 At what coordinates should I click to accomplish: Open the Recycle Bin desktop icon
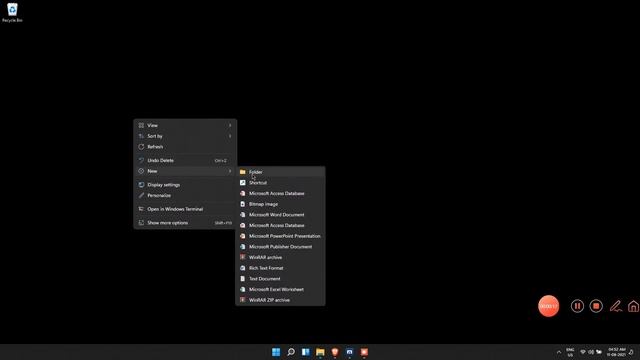(x=12, y=12)
